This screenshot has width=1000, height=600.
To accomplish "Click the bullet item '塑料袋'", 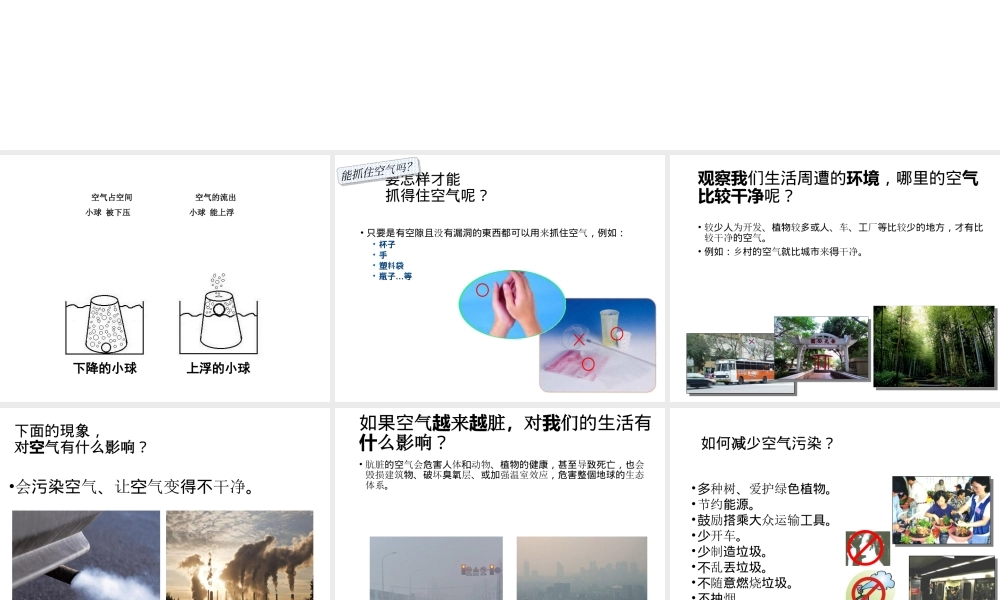I will click(x=391, y=266).
